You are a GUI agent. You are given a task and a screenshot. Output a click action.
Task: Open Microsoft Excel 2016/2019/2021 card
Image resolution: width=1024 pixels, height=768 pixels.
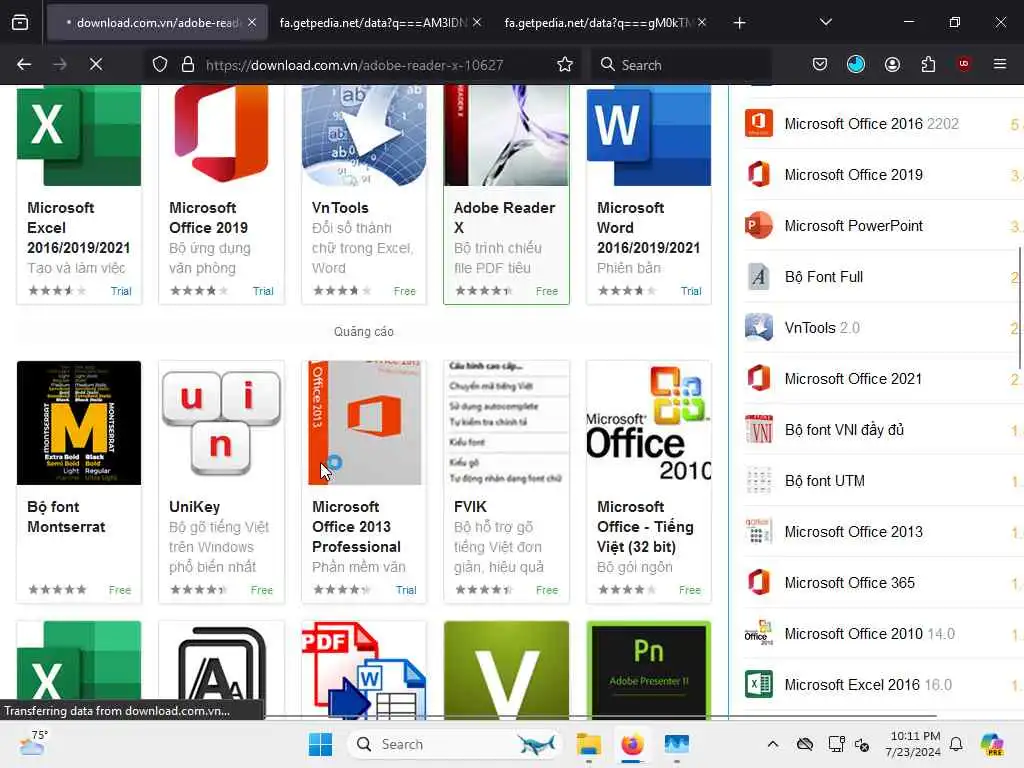[x=78, y=194]
